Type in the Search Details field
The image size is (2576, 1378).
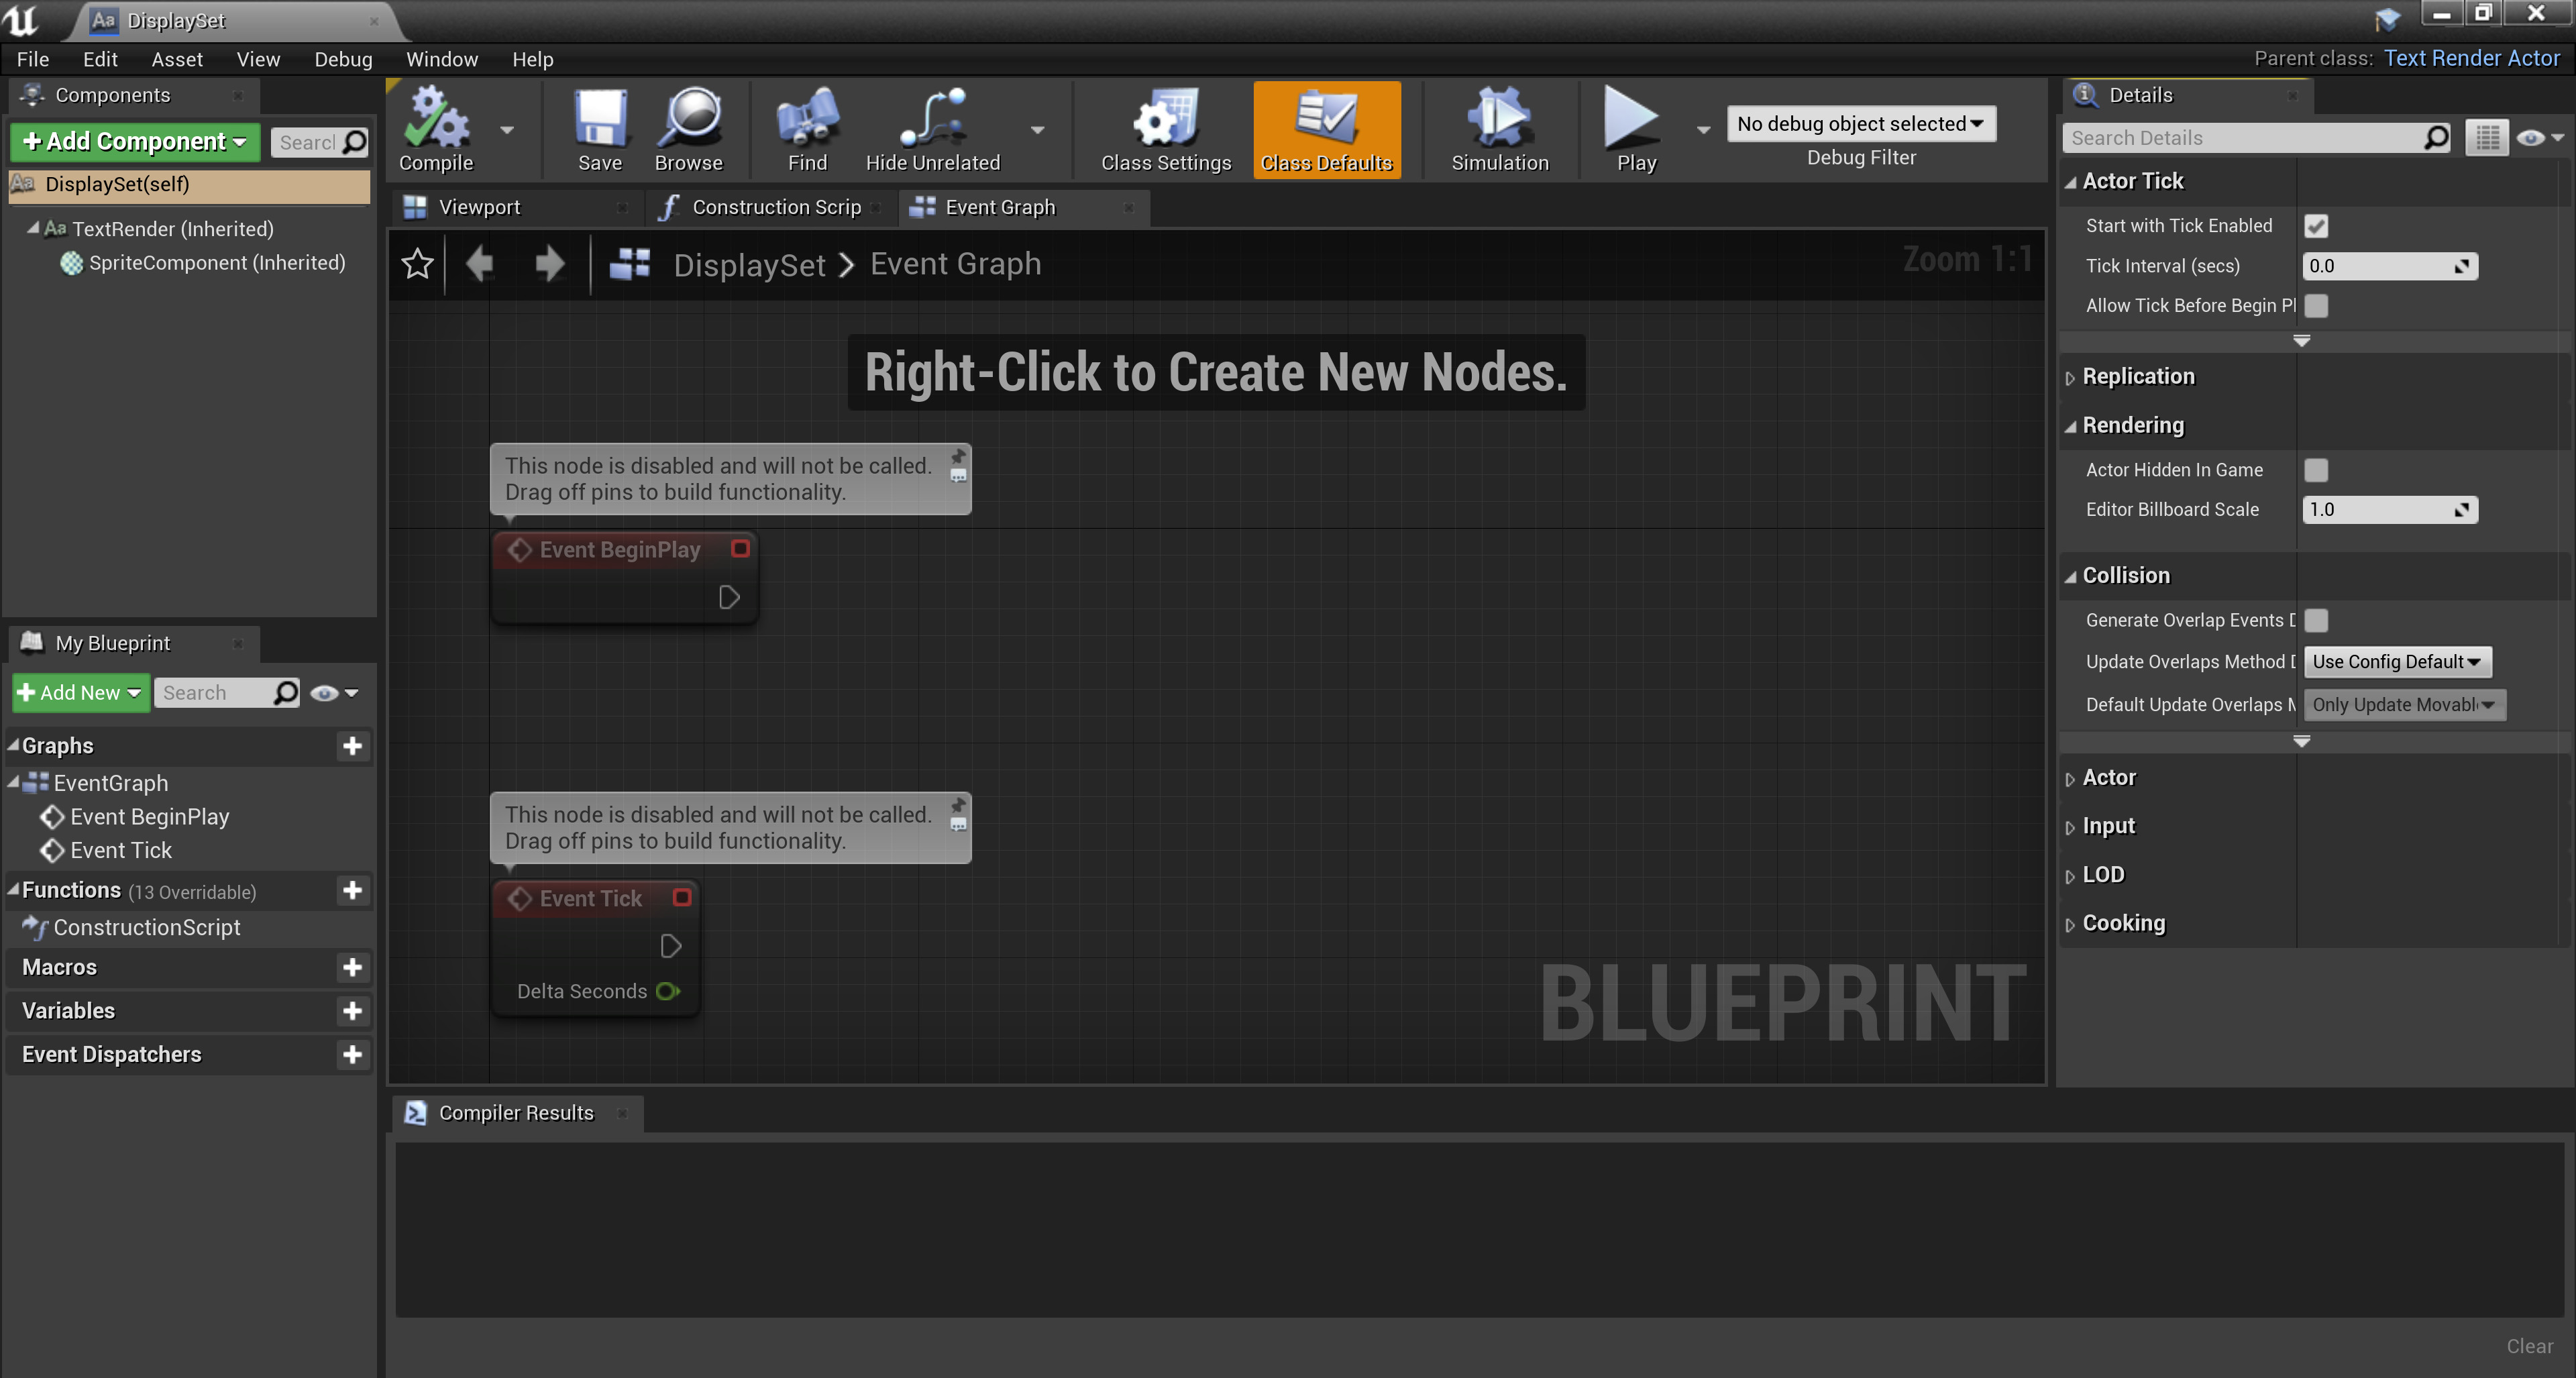pos(2240,137)
